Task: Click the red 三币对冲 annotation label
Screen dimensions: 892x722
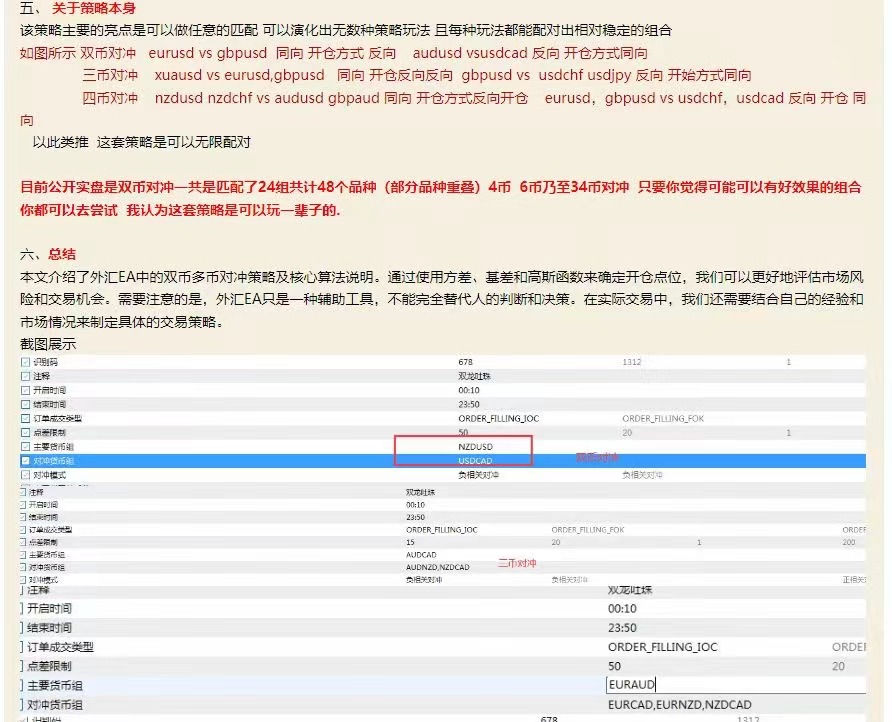Action: (x=517, y=563)
